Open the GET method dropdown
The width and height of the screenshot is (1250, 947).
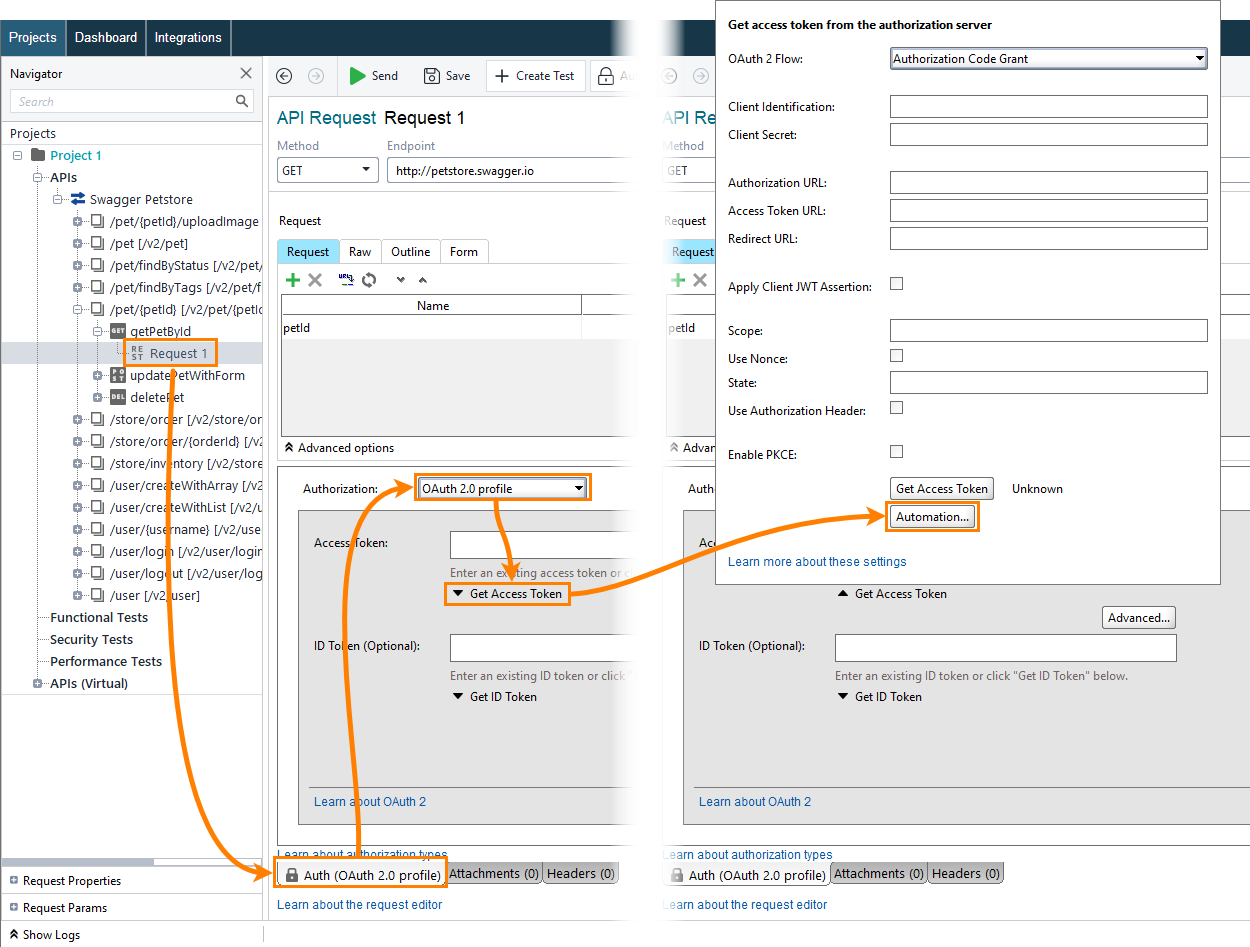click(327, 171)
